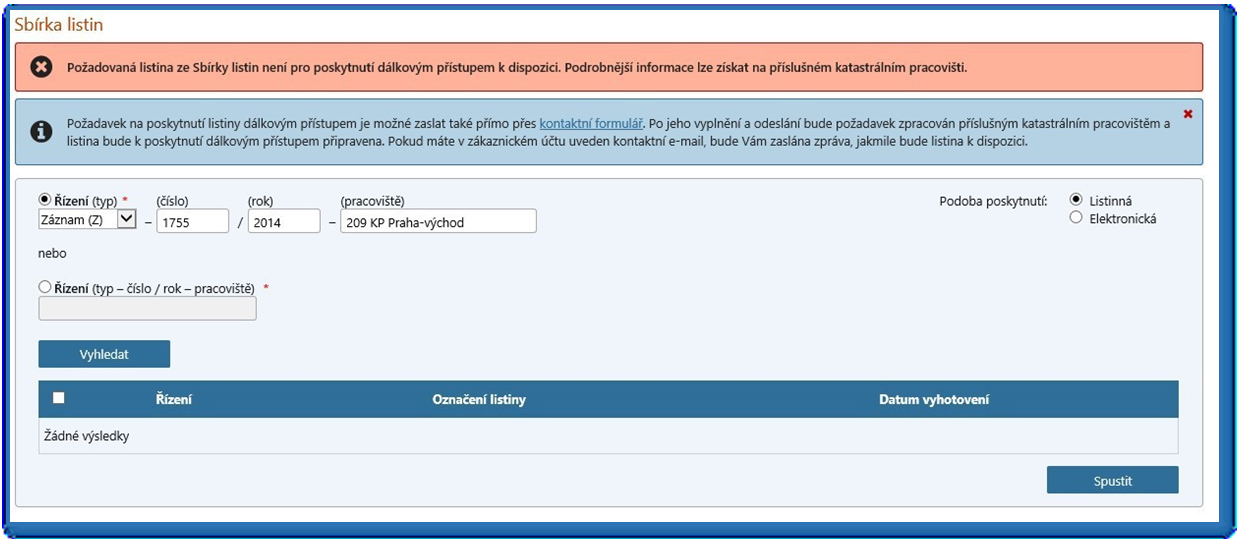This screenshot has height=539, width=1237.
Task: Select the second Řízení combined-format radio button
Action: (x=45, y=287)
